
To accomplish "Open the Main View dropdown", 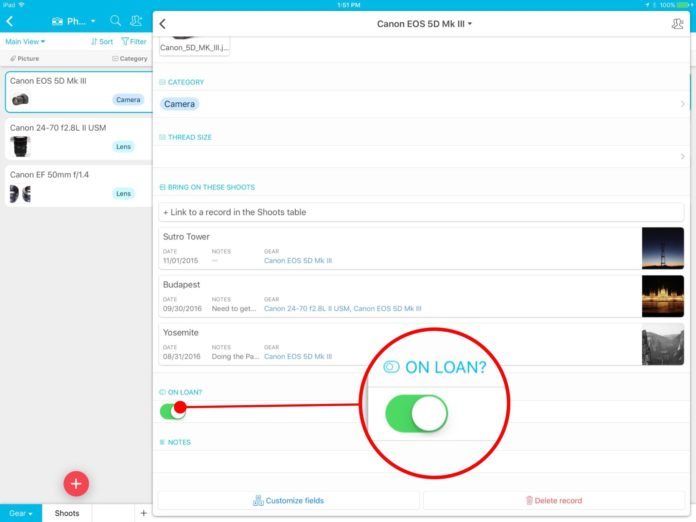I will point(25,41).
